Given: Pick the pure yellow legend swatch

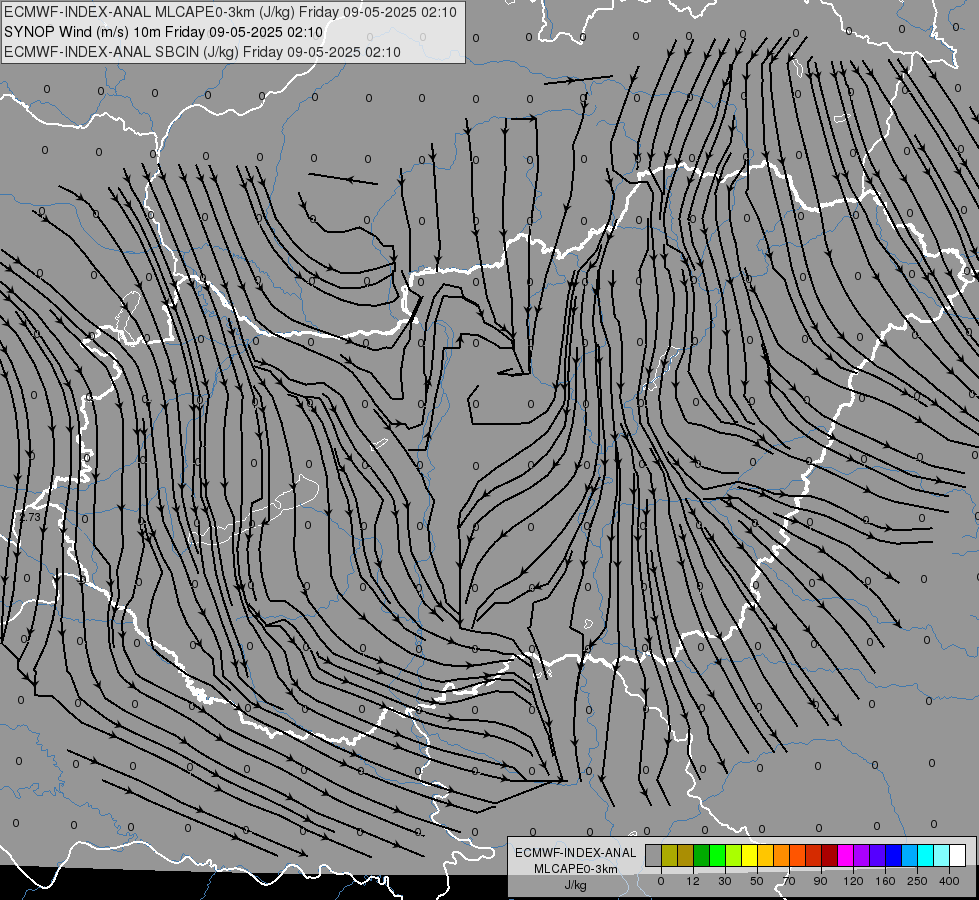Looking at the screenshot, I should [749, 856].
